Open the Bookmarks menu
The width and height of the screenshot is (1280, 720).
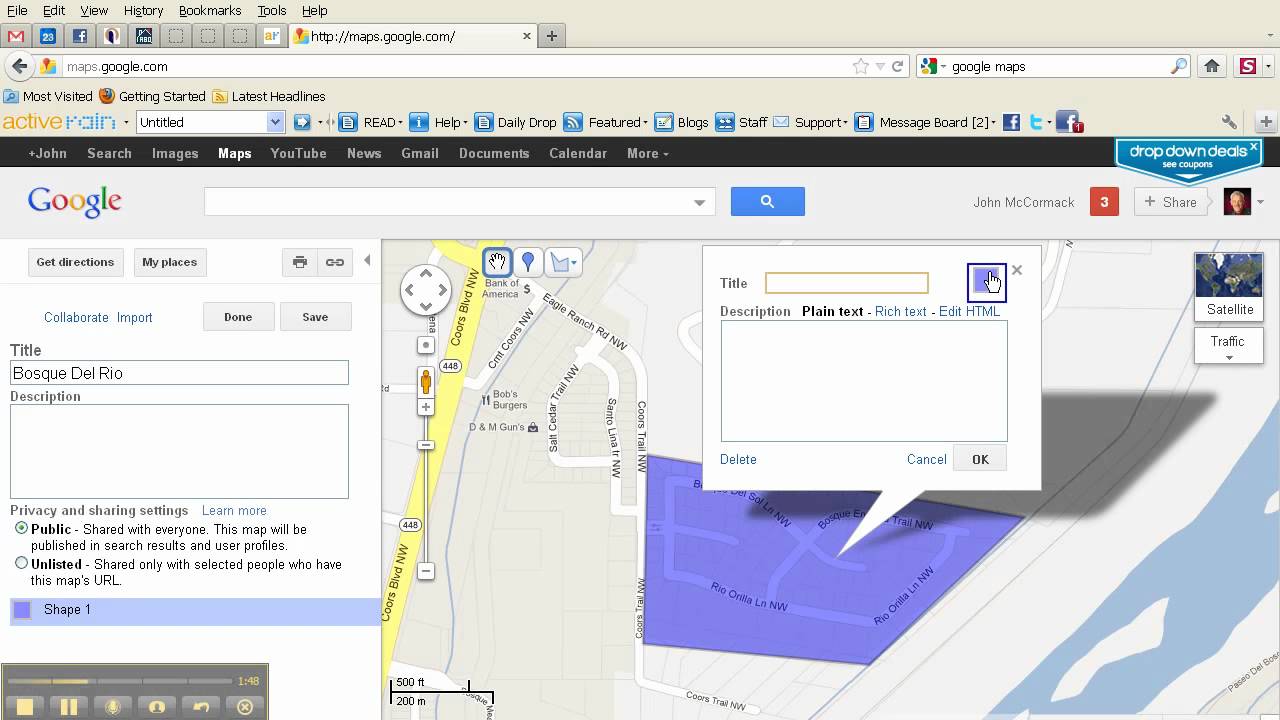pos(210,10)
